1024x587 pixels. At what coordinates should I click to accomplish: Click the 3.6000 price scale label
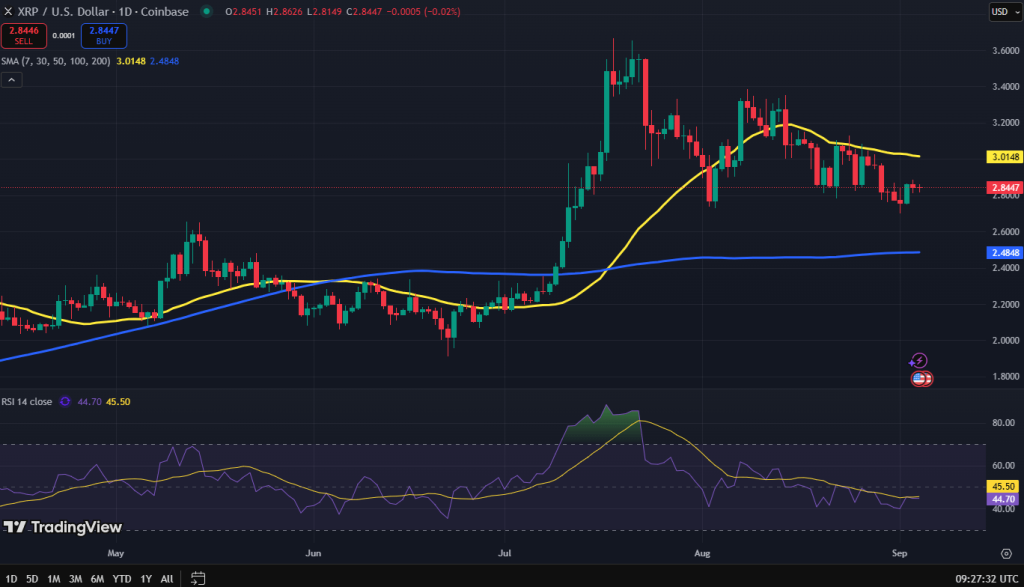point(1005,50)
